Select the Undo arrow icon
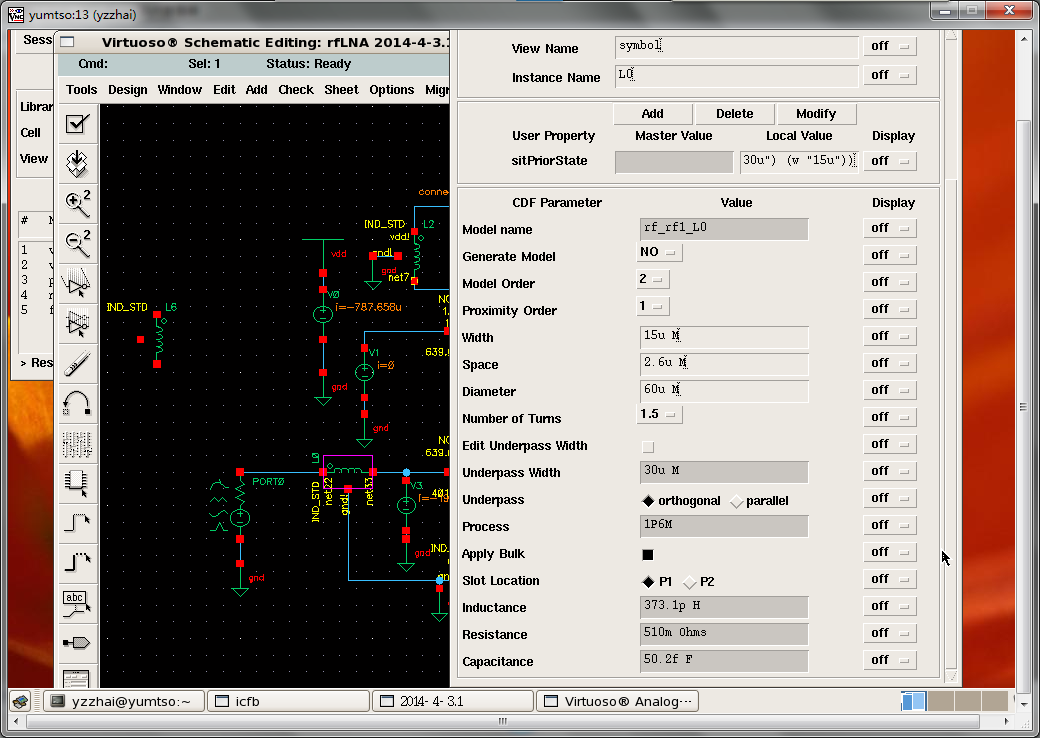Viewport: 1040px width, 738px height. pos(78,403)
